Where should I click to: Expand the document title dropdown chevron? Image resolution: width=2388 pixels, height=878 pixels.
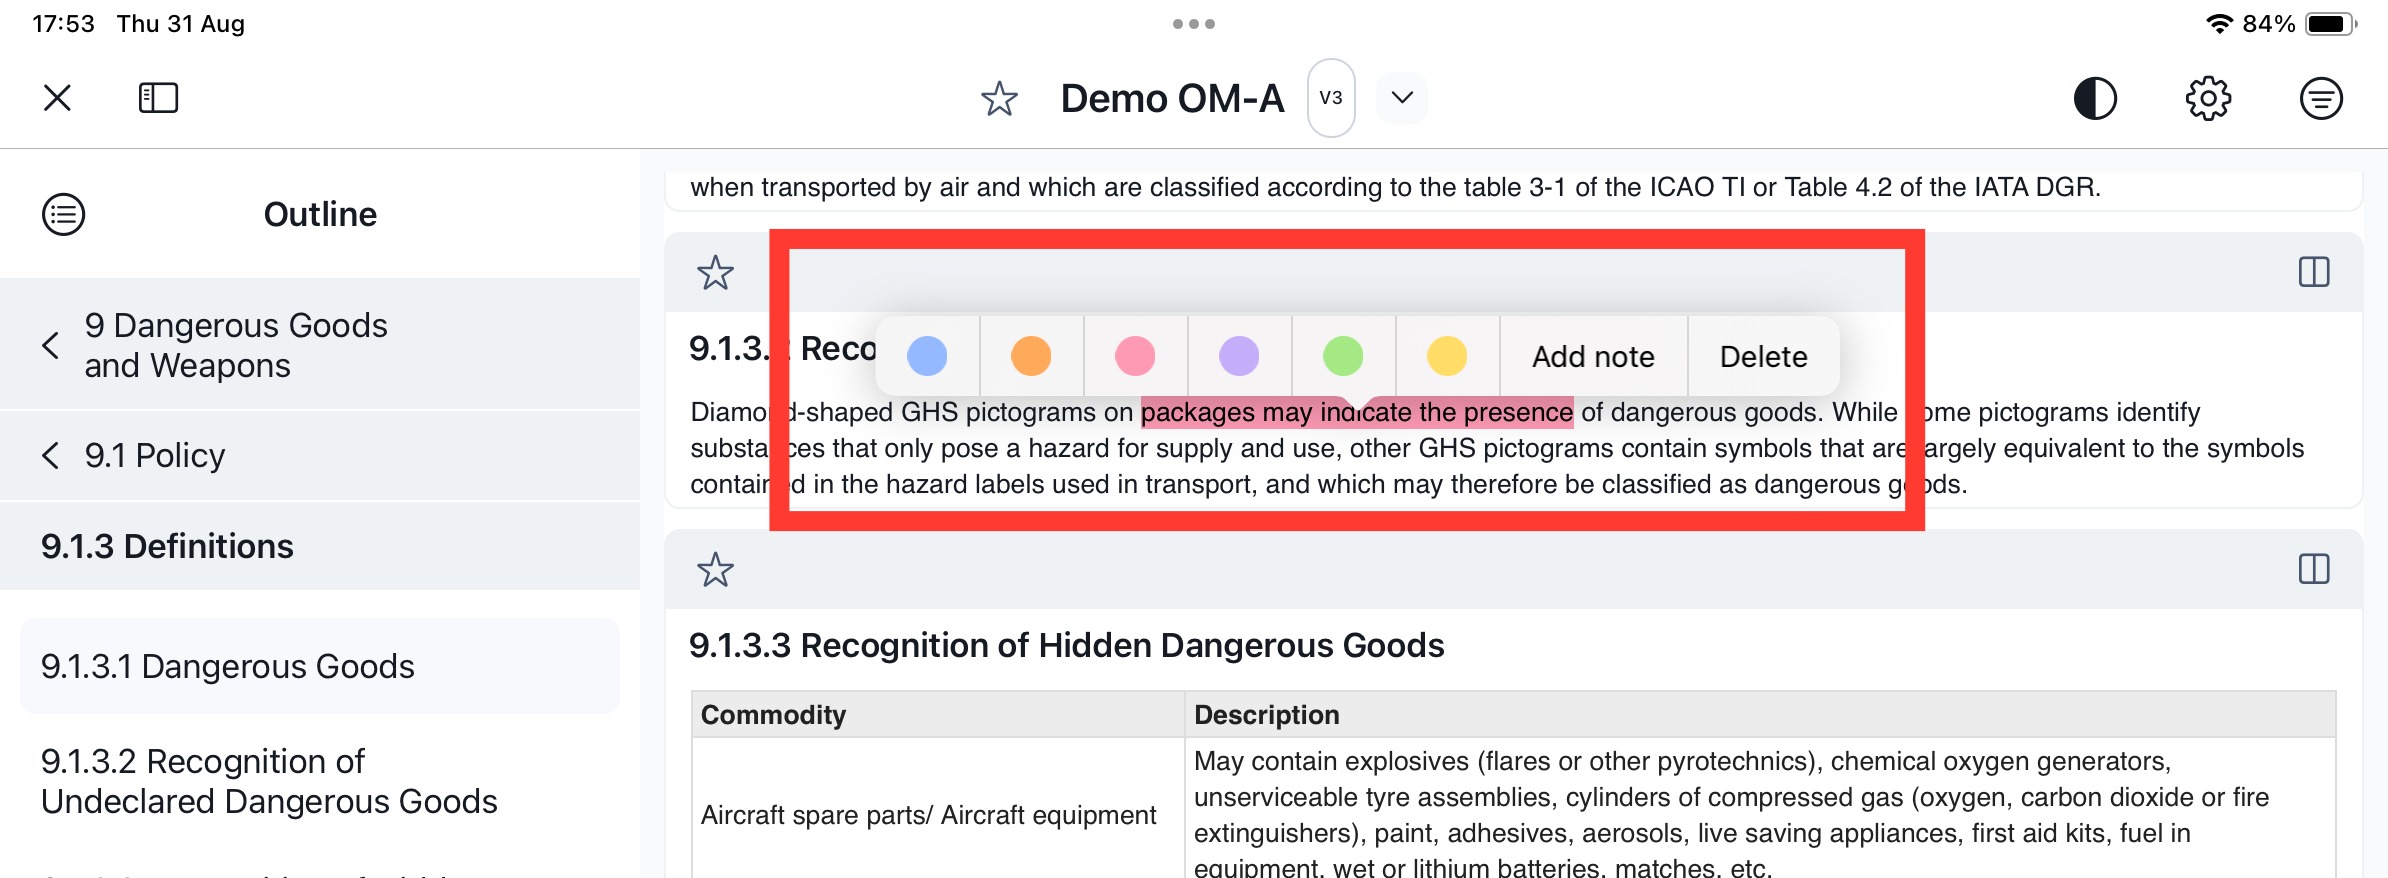(x=1402, y=98)
